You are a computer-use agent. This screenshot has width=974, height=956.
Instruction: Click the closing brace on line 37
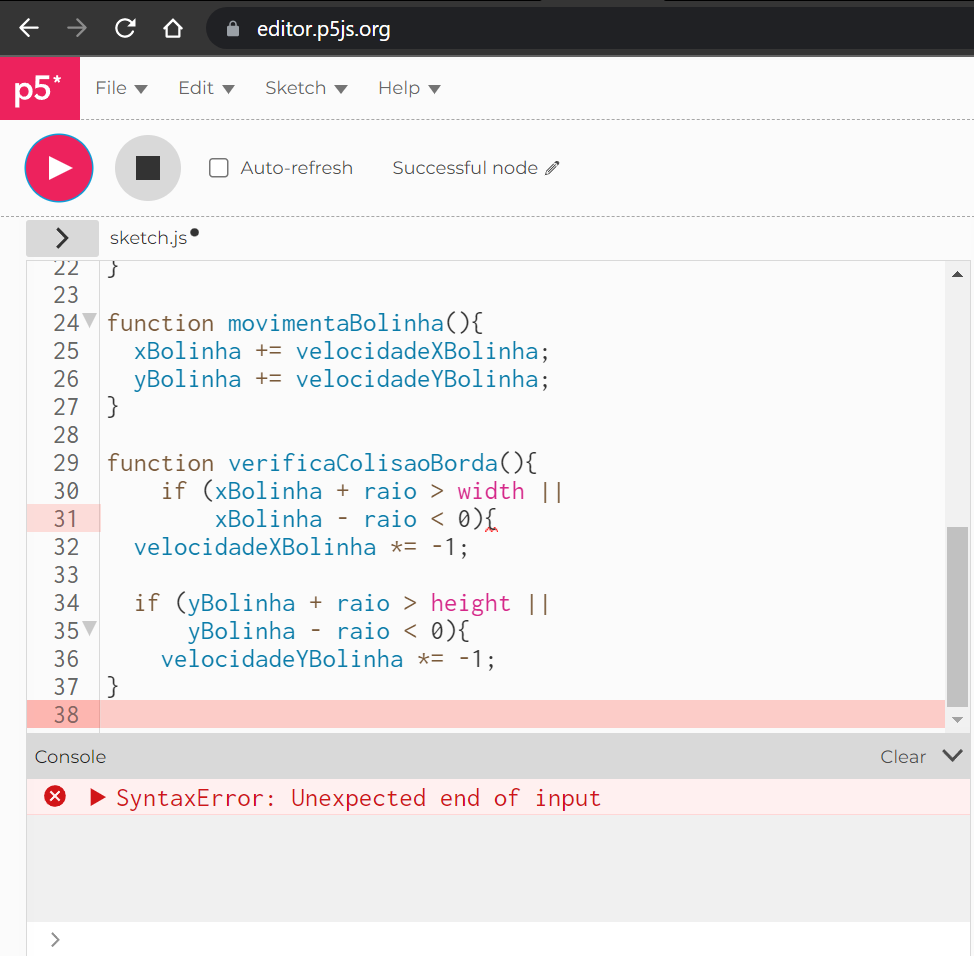pyautogui.click(x=112, y=687)
